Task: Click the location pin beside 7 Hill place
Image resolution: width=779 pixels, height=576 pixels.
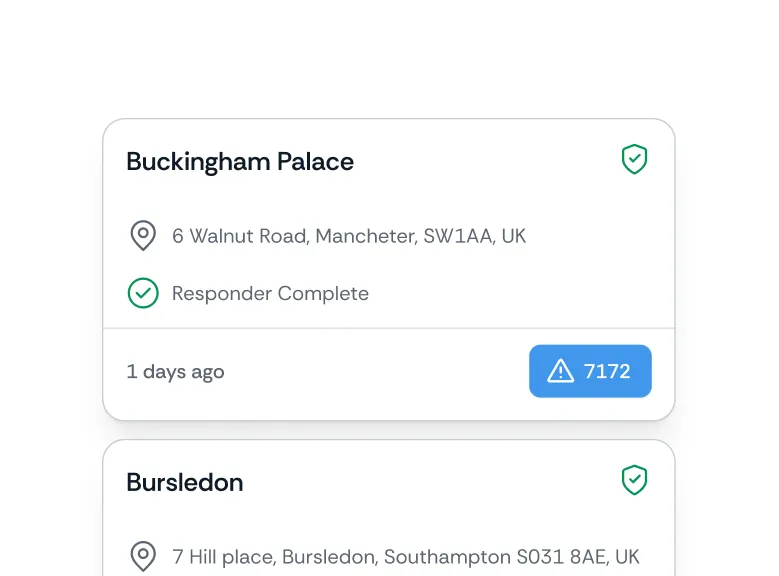Action: click(143, 556)
